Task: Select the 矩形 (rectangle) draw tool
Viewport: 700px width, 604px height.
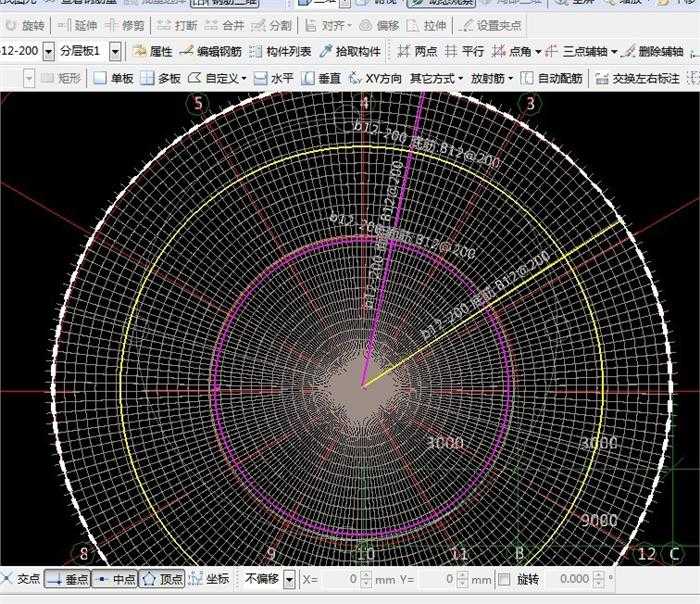Action: coord(60,79)
